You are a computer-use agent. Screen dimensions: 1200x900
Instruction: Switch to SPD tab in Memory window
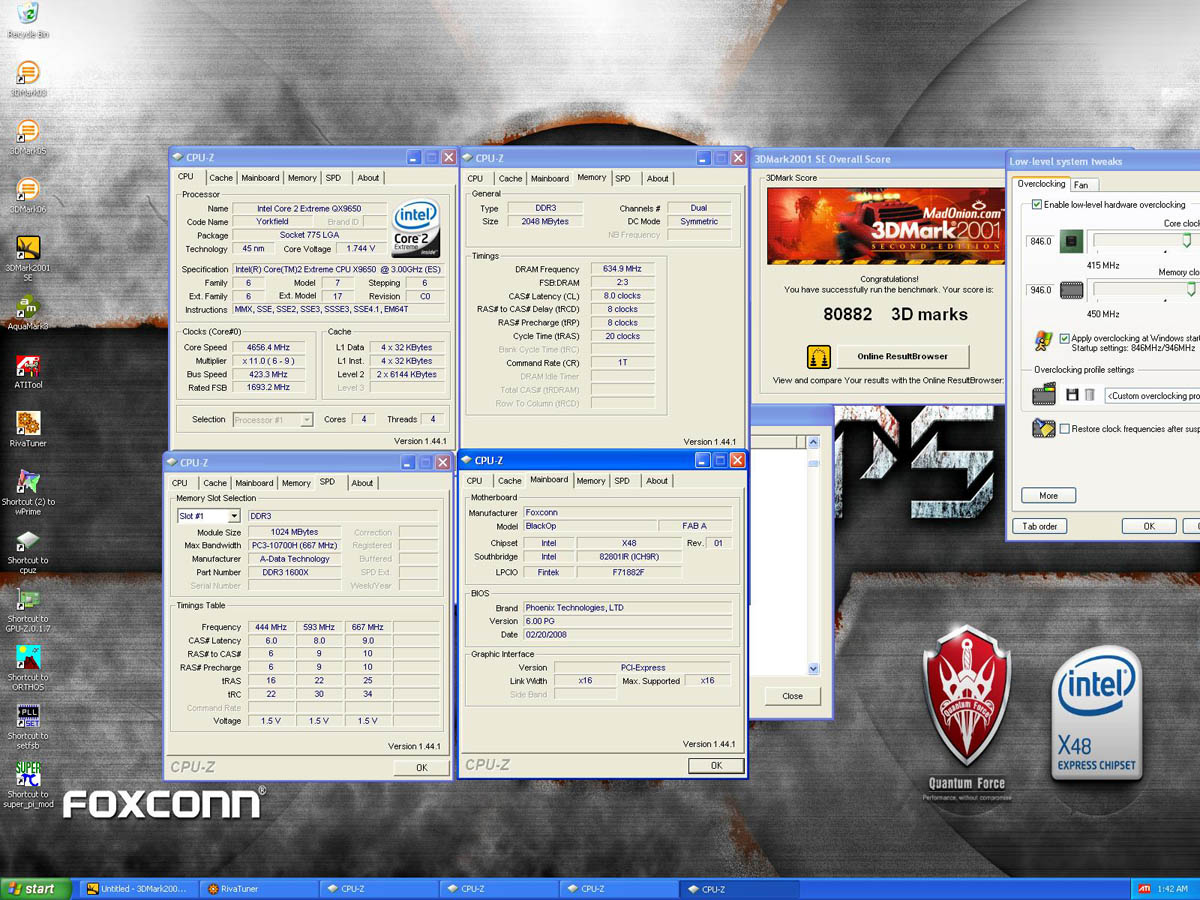pos(623,178)
